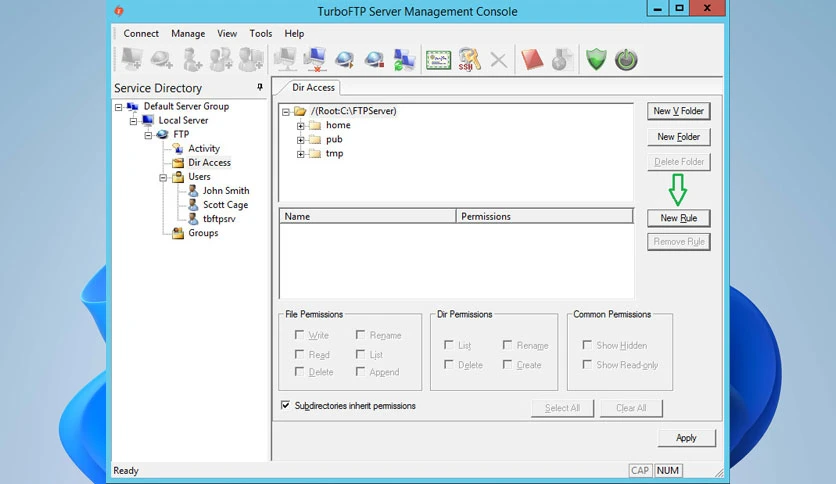The width and height of the screenshot is (836, 484).
Task: Open the Connect menu
Action: [x=141, y=33]
